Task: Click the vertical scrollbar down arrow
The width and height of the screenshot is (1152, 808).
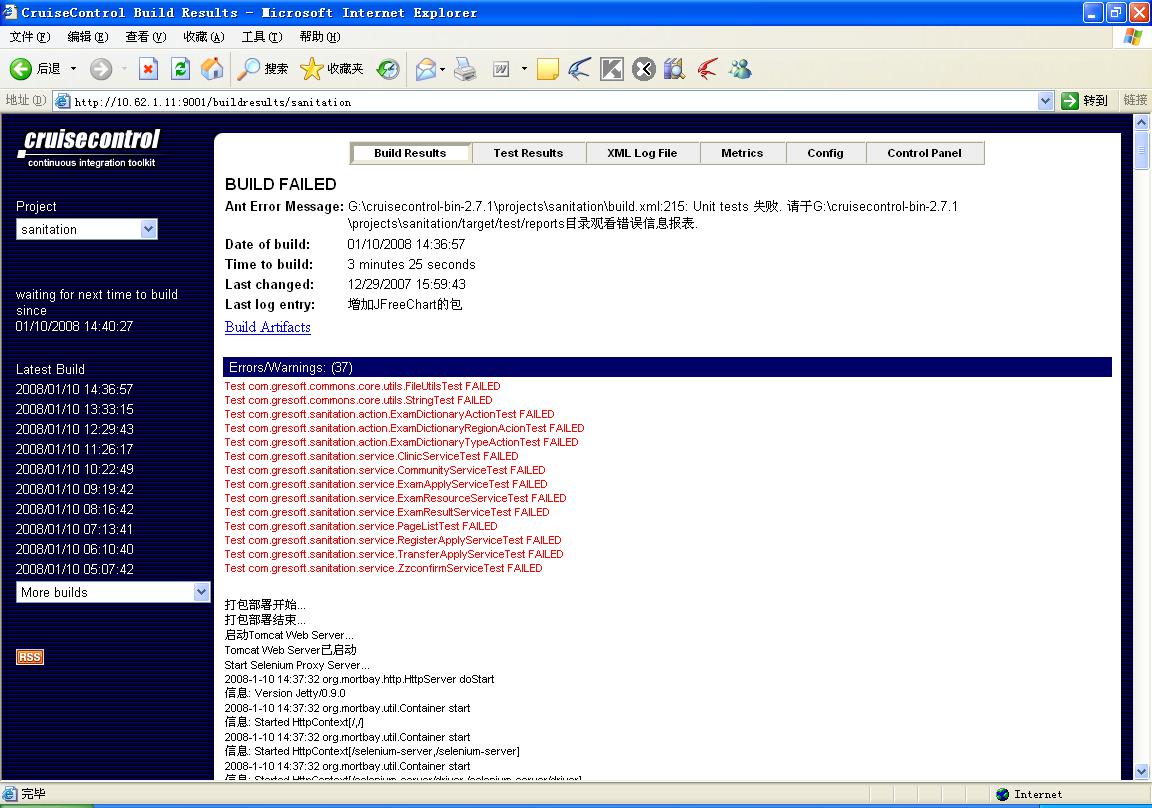Action: 1141,771
